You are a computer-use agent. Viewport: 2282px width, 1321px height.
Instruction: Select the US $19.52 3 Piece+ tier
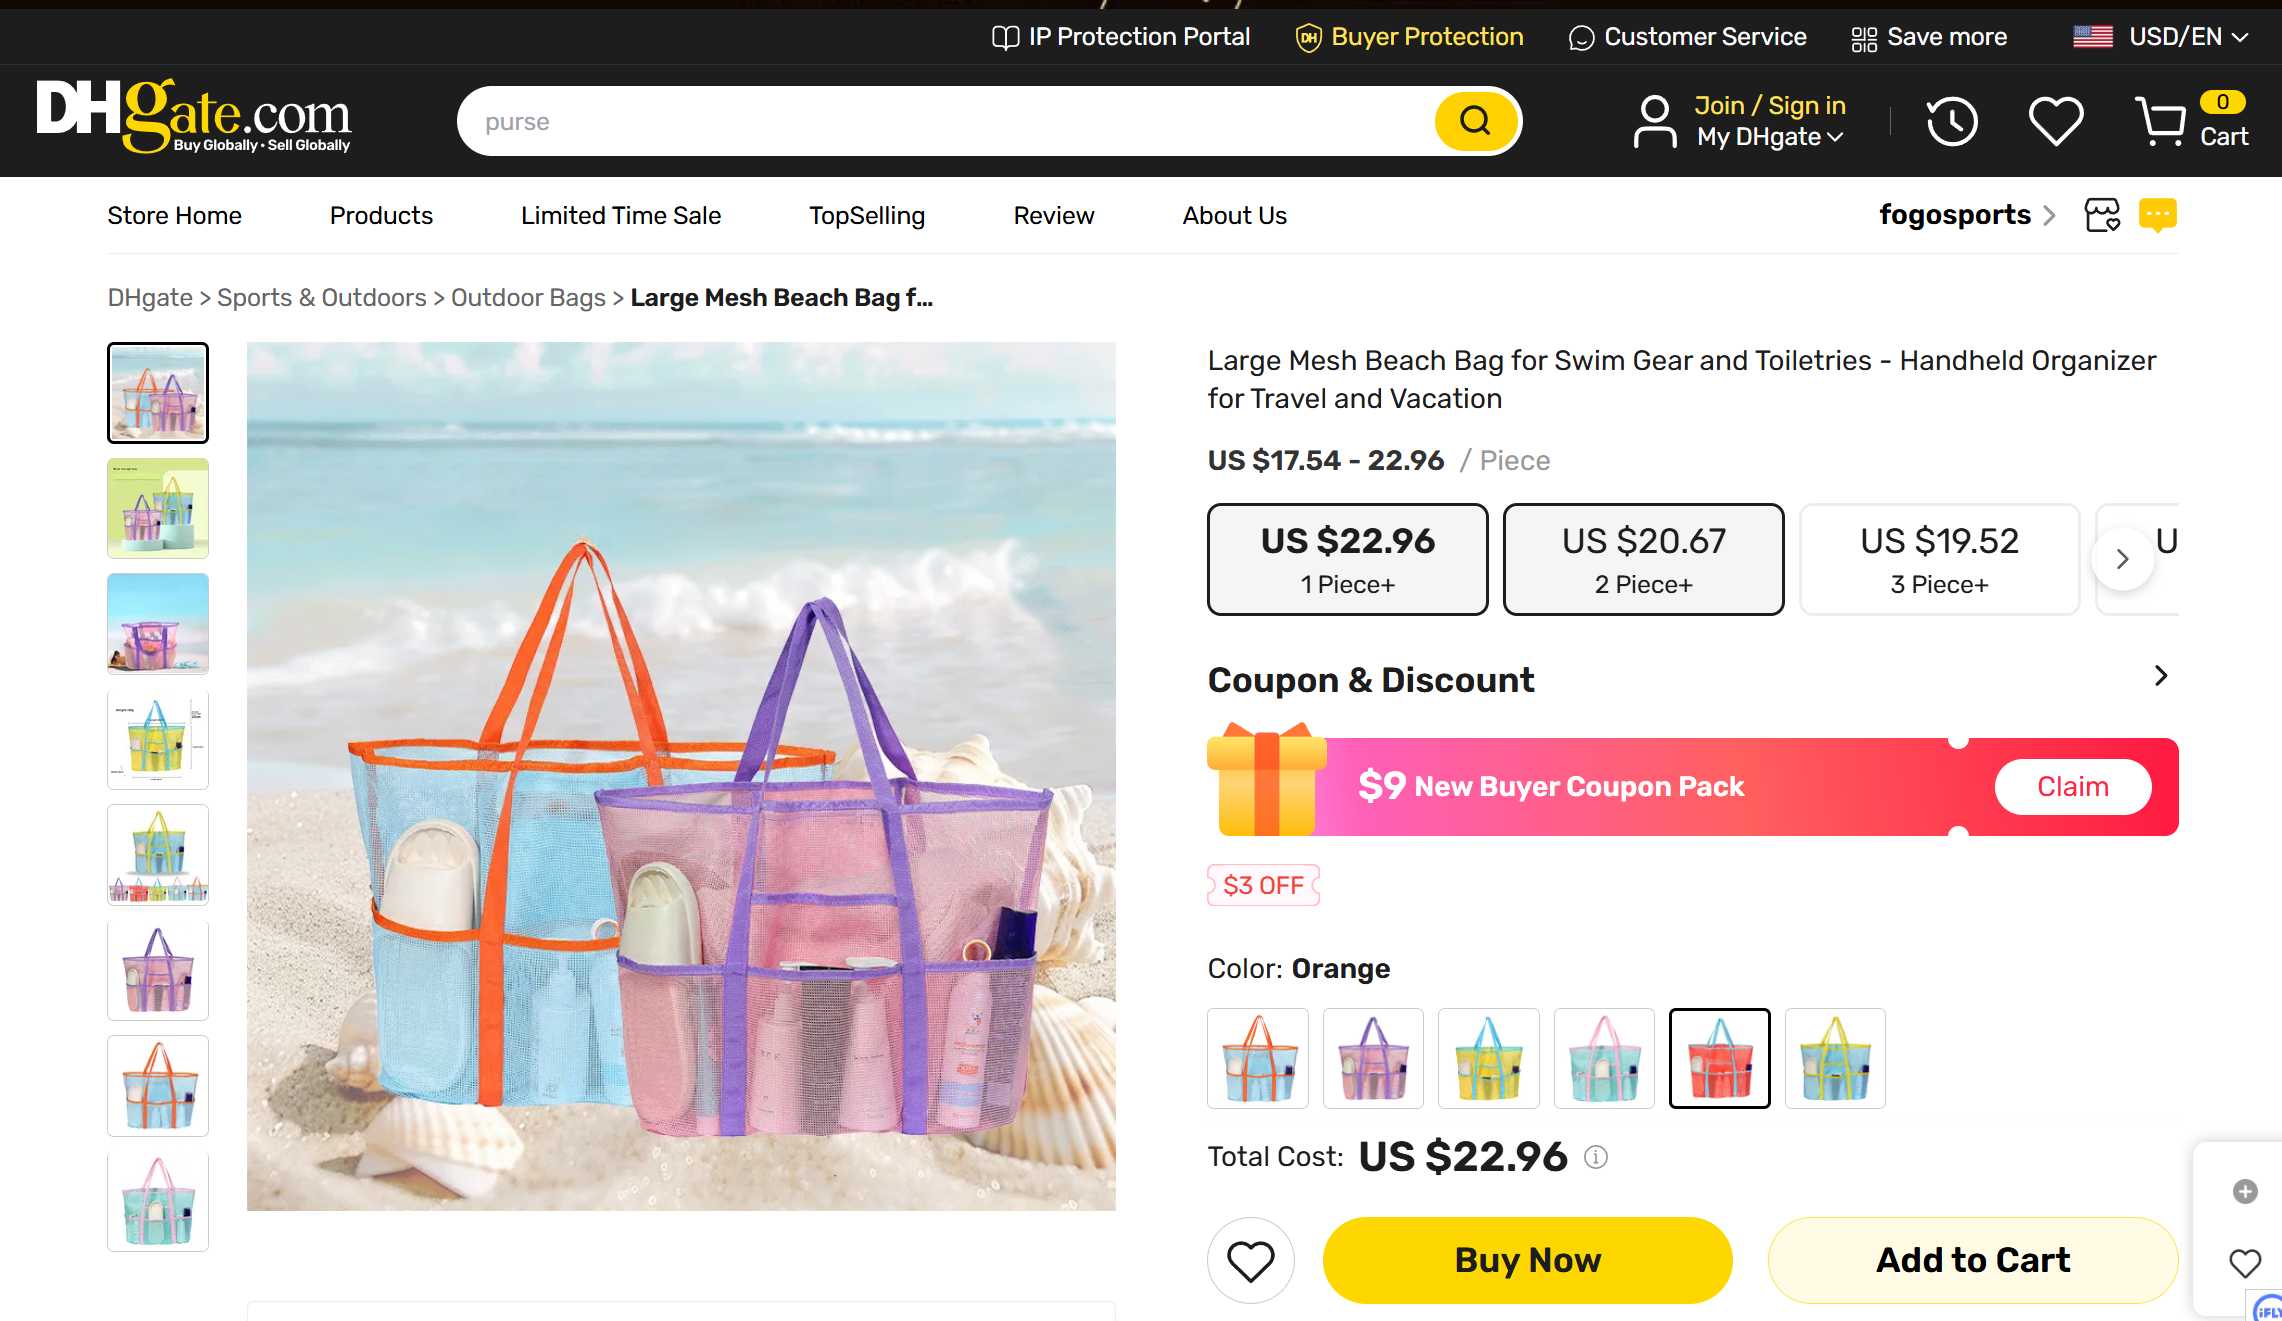tap(1938, 559)
